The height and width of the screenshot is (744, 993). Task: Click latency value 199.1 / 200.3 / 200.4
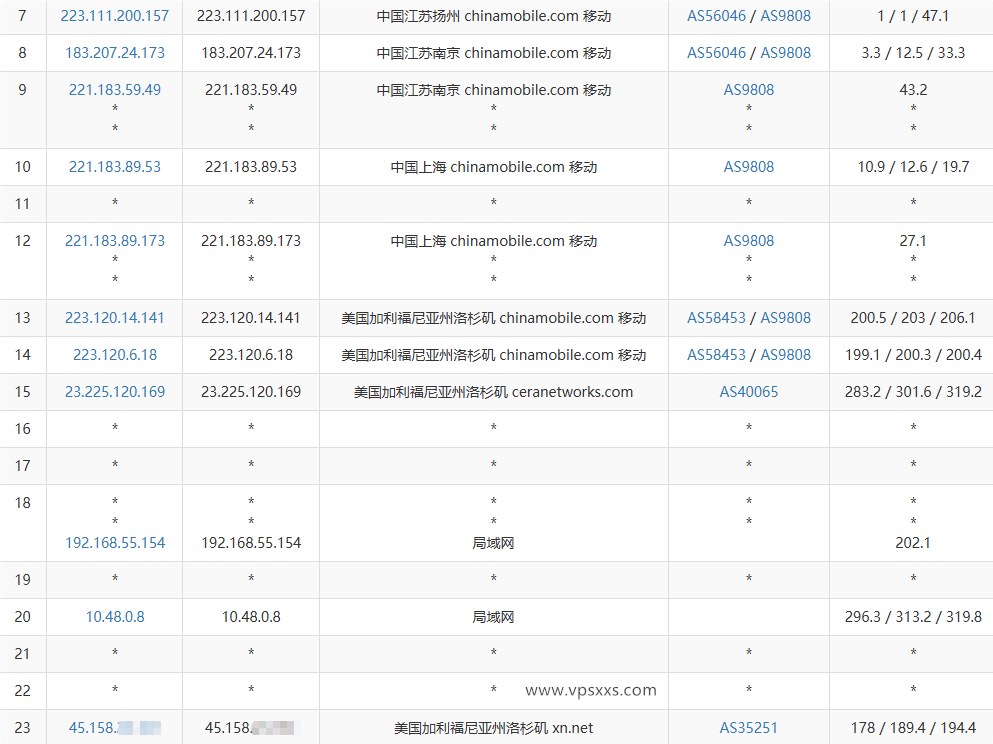(913, 355)
